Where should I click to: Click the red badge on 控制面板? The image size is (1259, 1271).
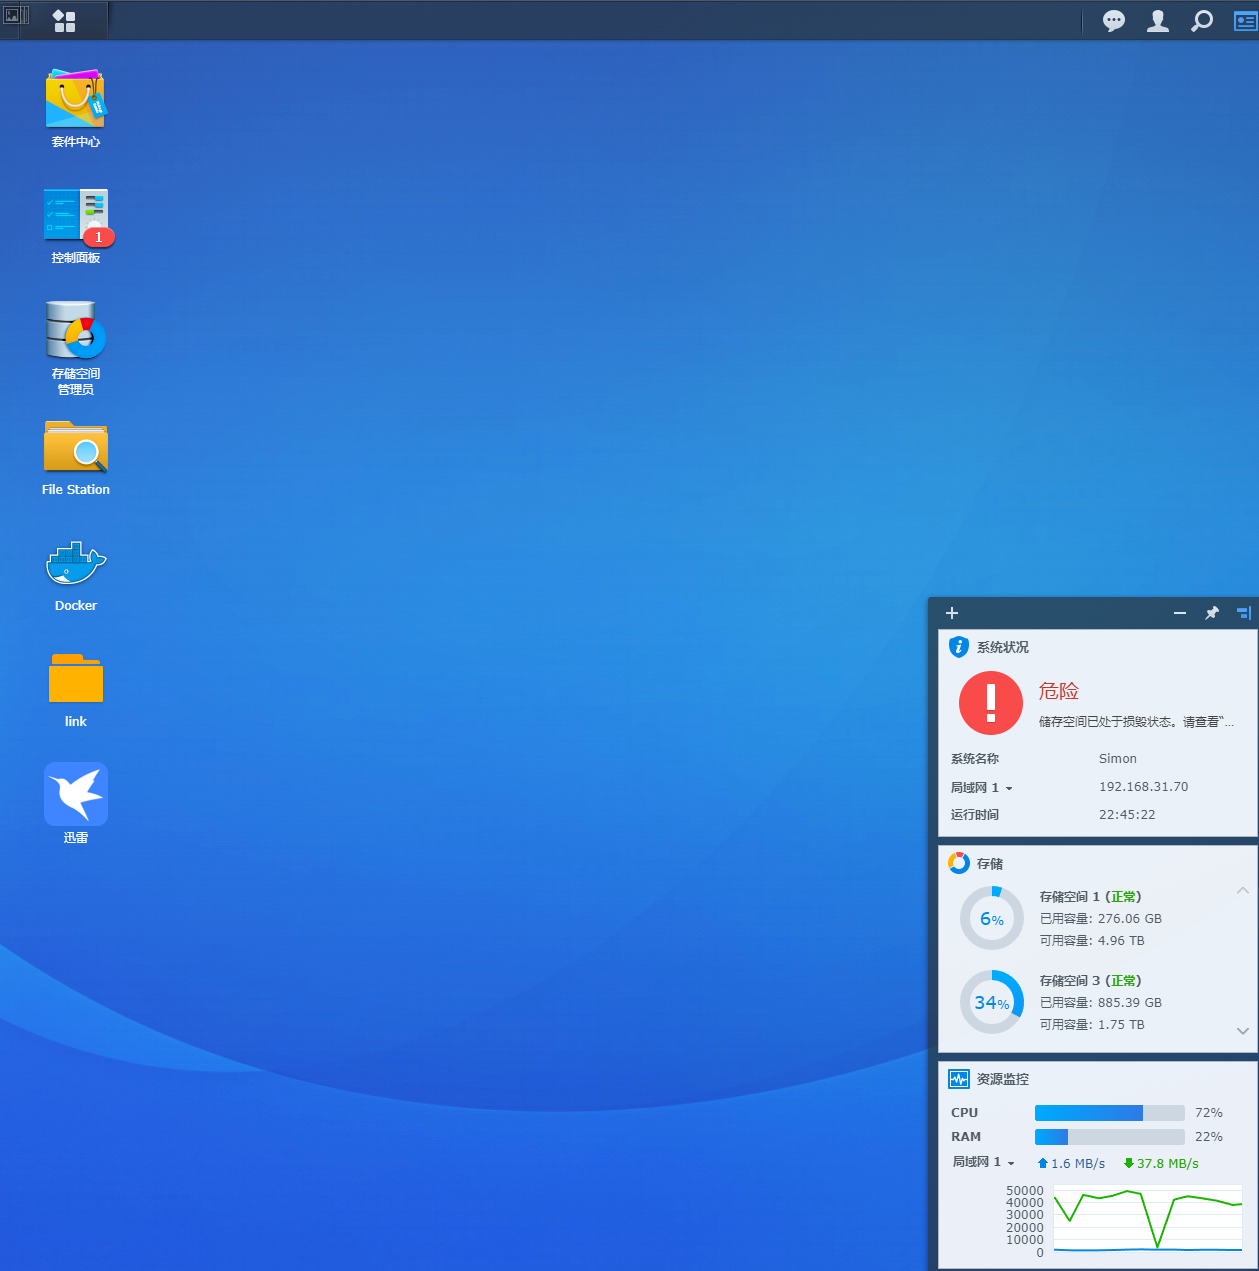tap(99, 237)
